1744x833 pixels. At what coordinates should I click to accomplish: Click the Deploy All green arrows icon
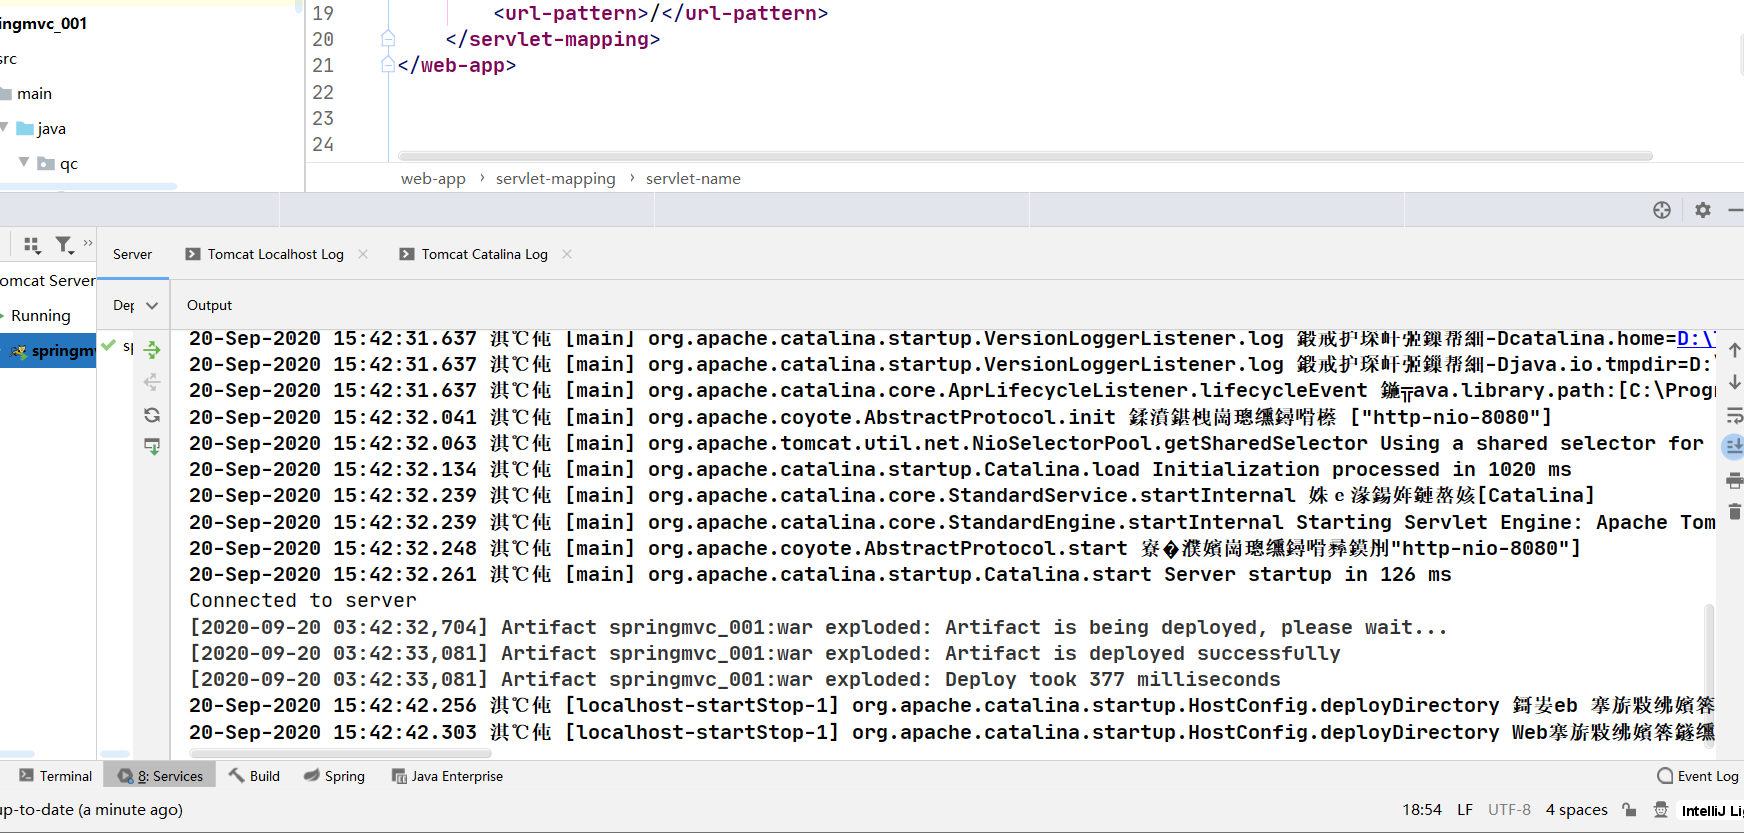point(152,350)
